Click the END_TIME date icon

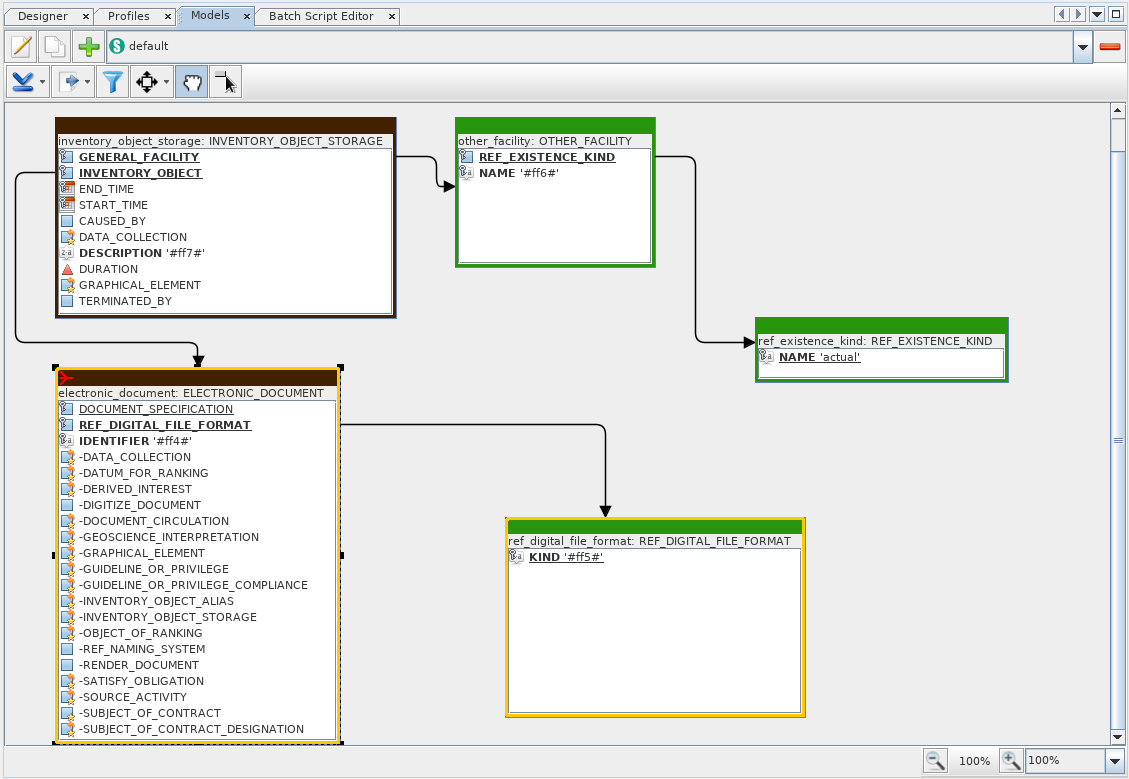(67, 189)
